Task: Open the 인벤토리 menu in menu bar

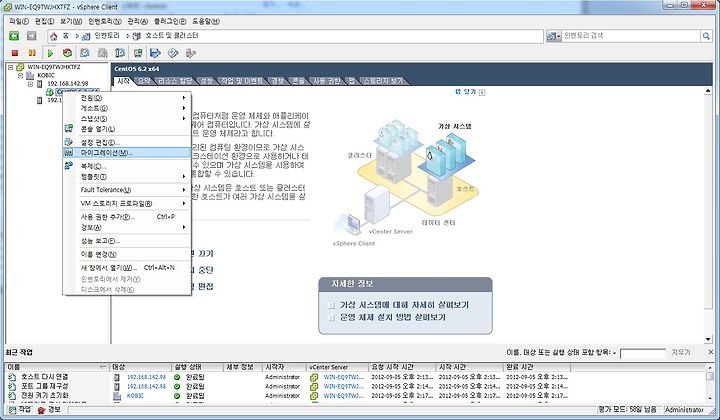Action: (105, 22)
